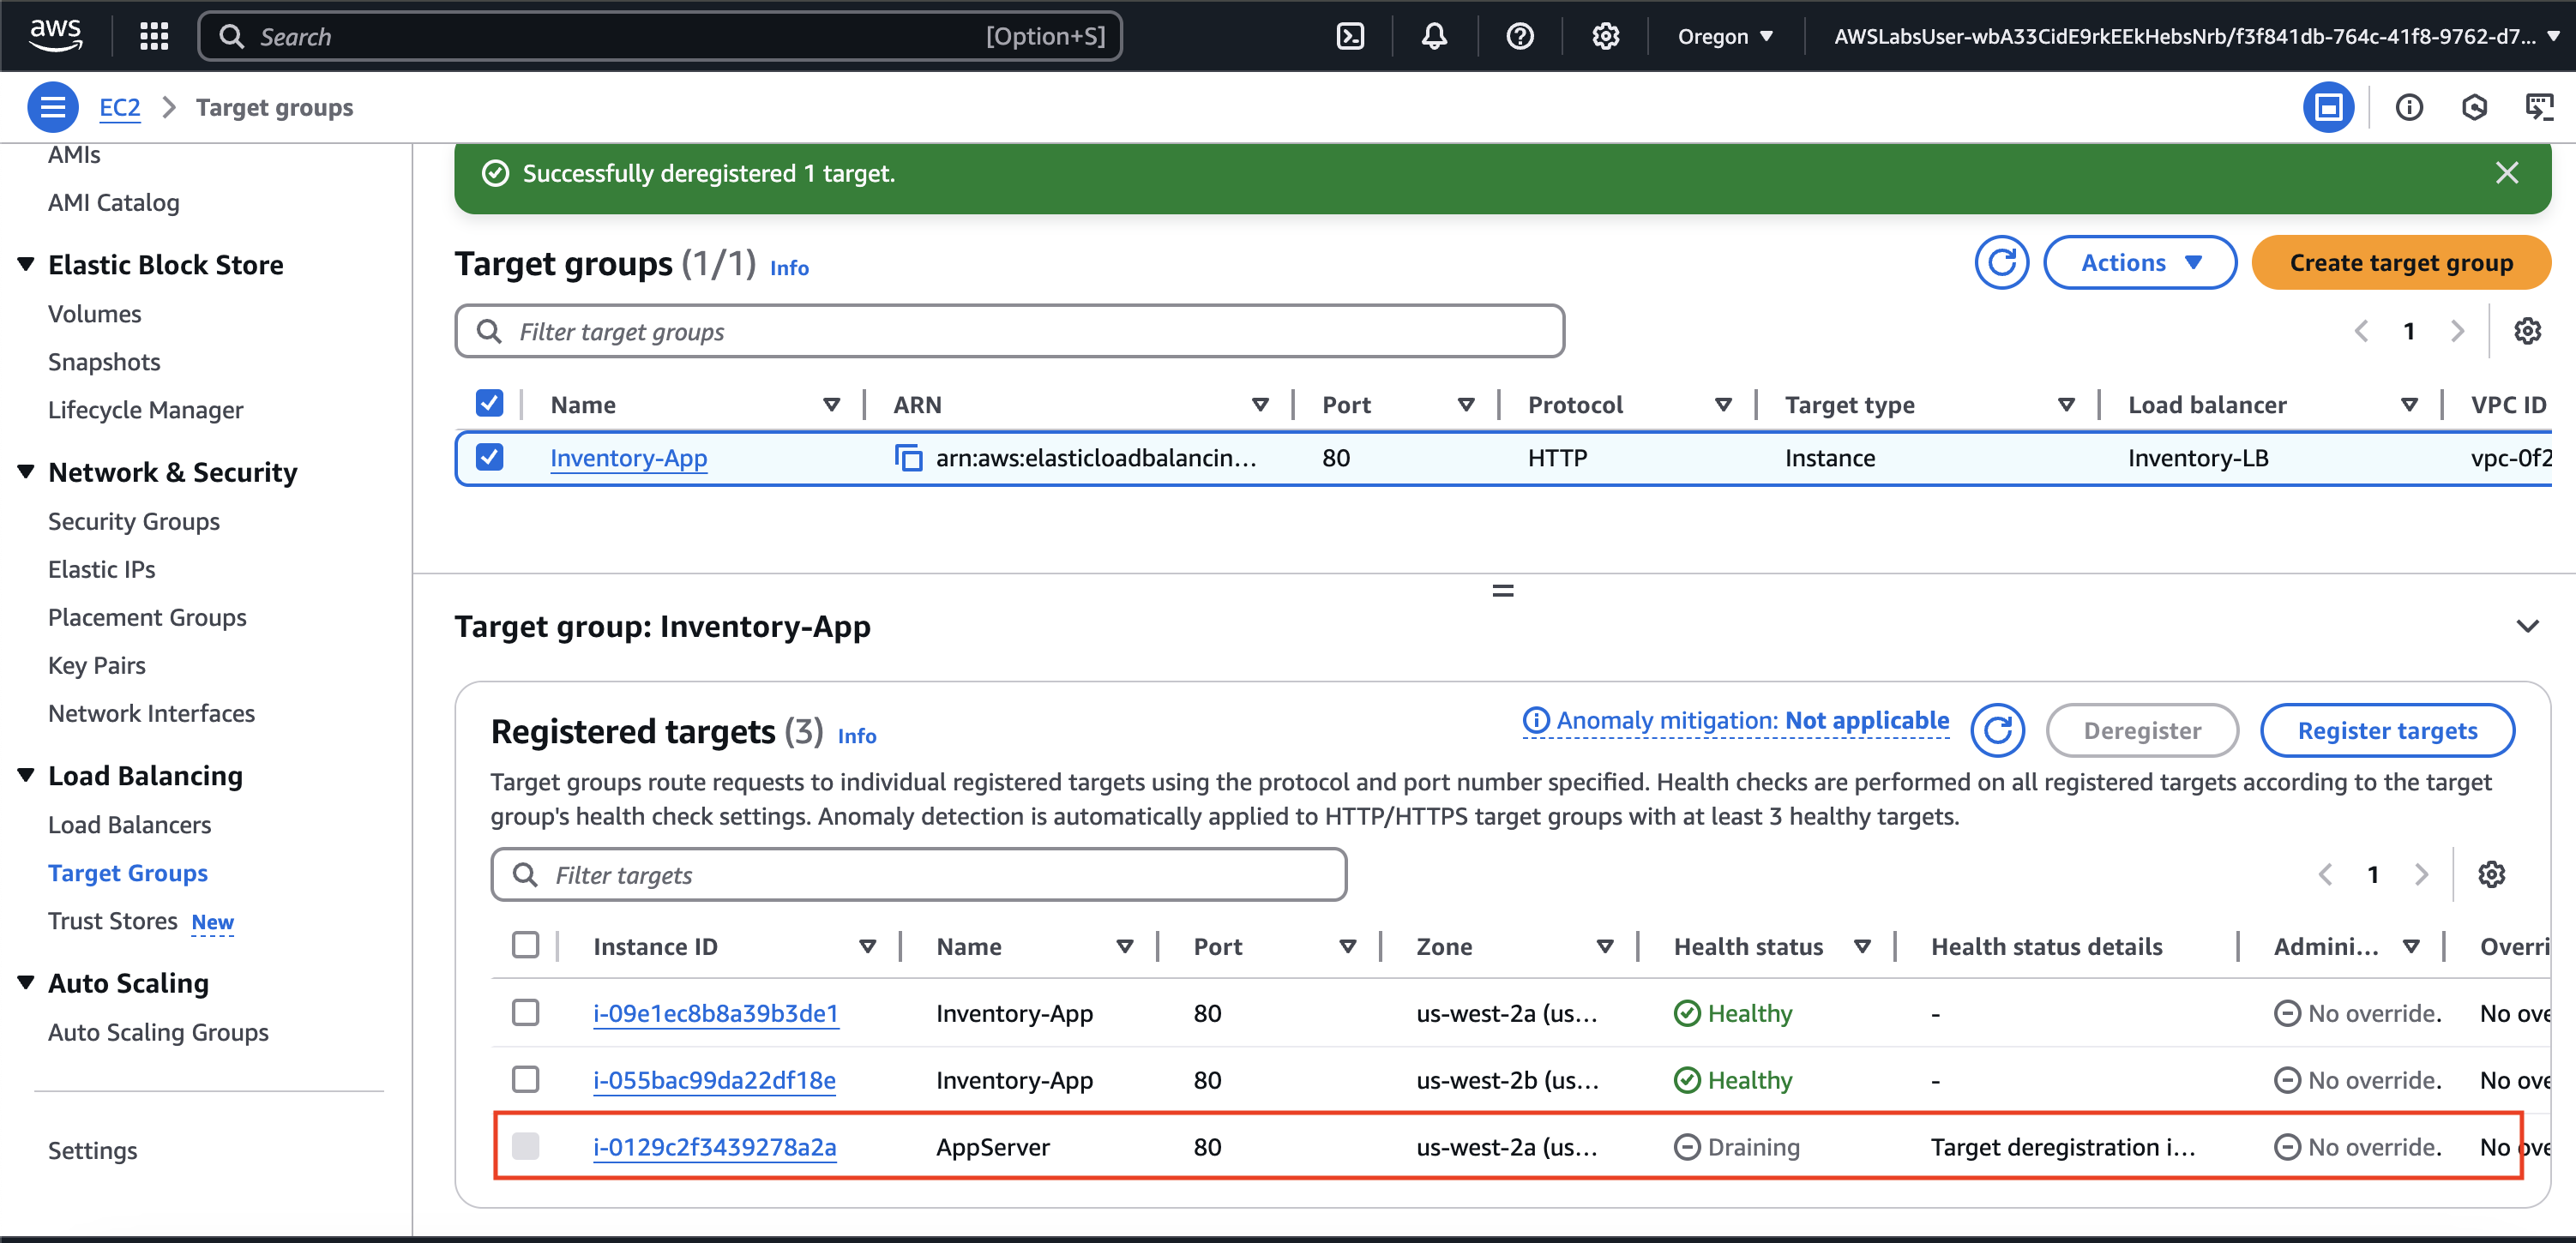Copy the Inventory-App ARN with copy icon
The image size is (2576, 1243).
tap(908, 458)
